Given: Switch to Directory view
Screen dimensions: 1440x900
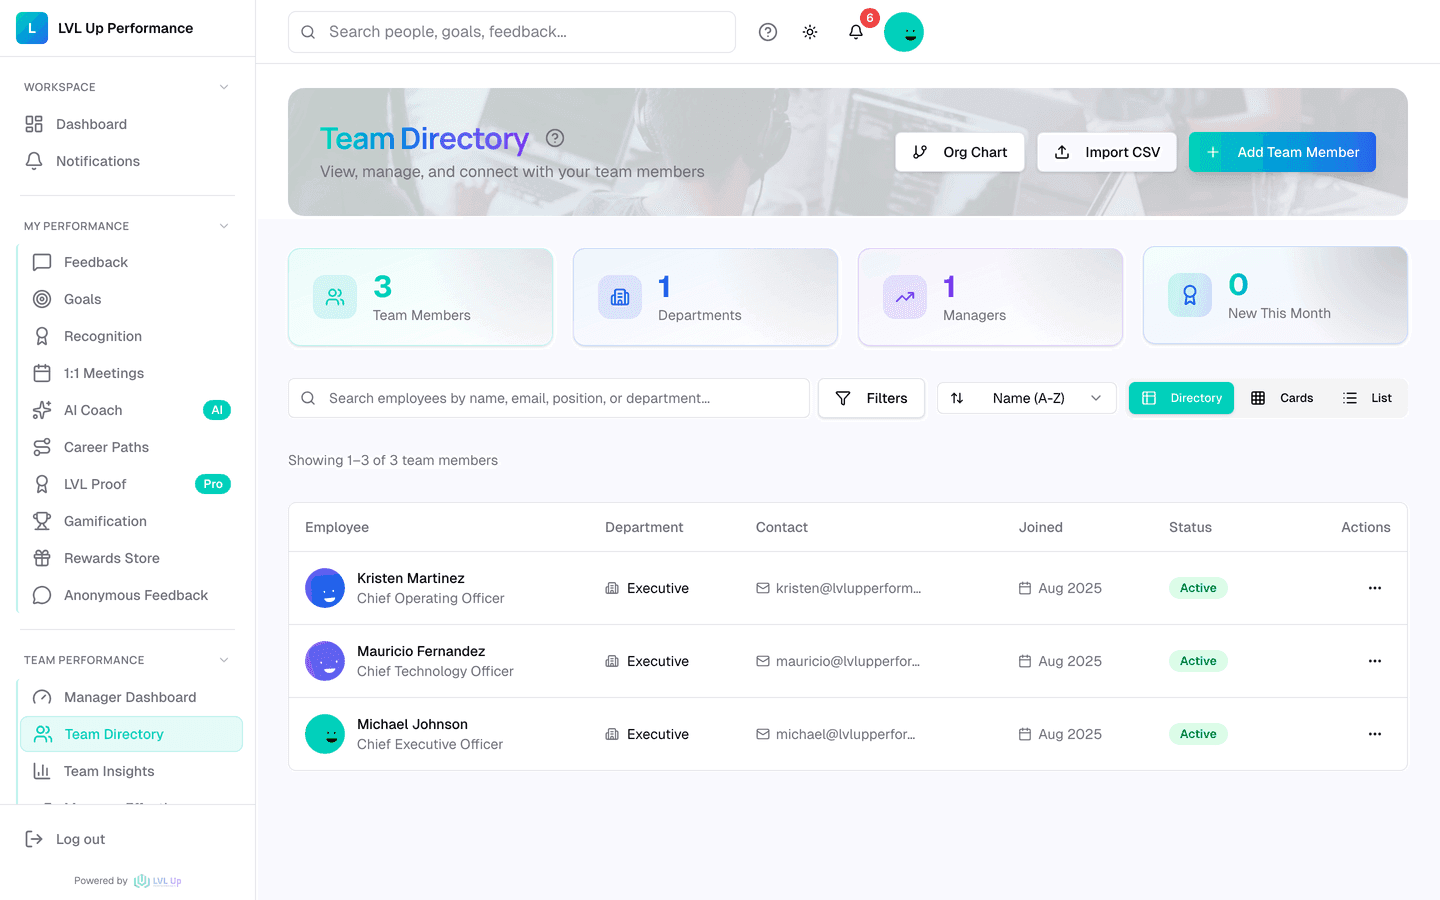Looking at the screenshot, I should [x=1181, y=398].
